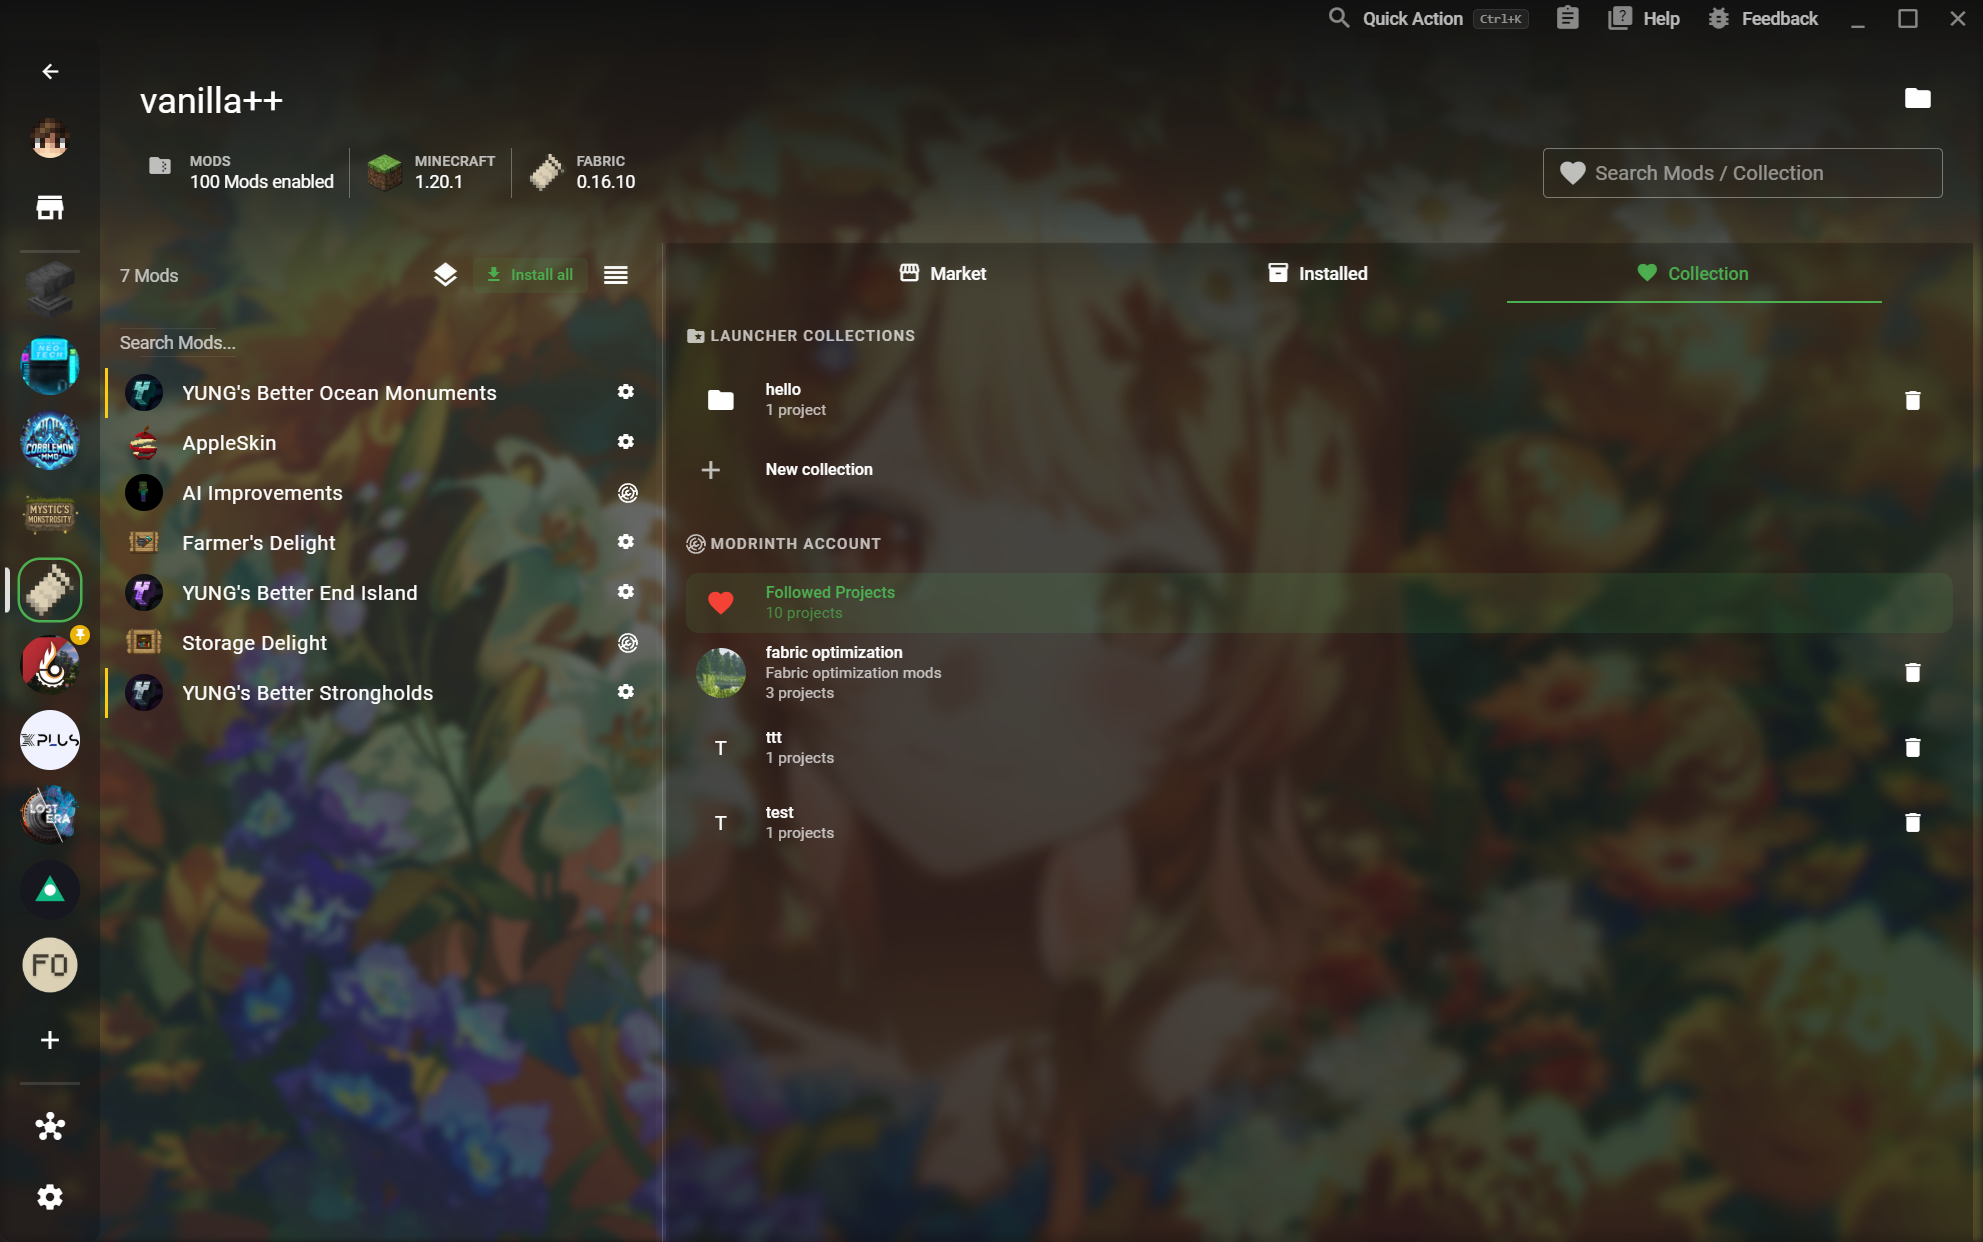The width and height of the screenshot is (1983, 1242).
Task: Open Followed Projects collection
Action: coord(1318,602)
